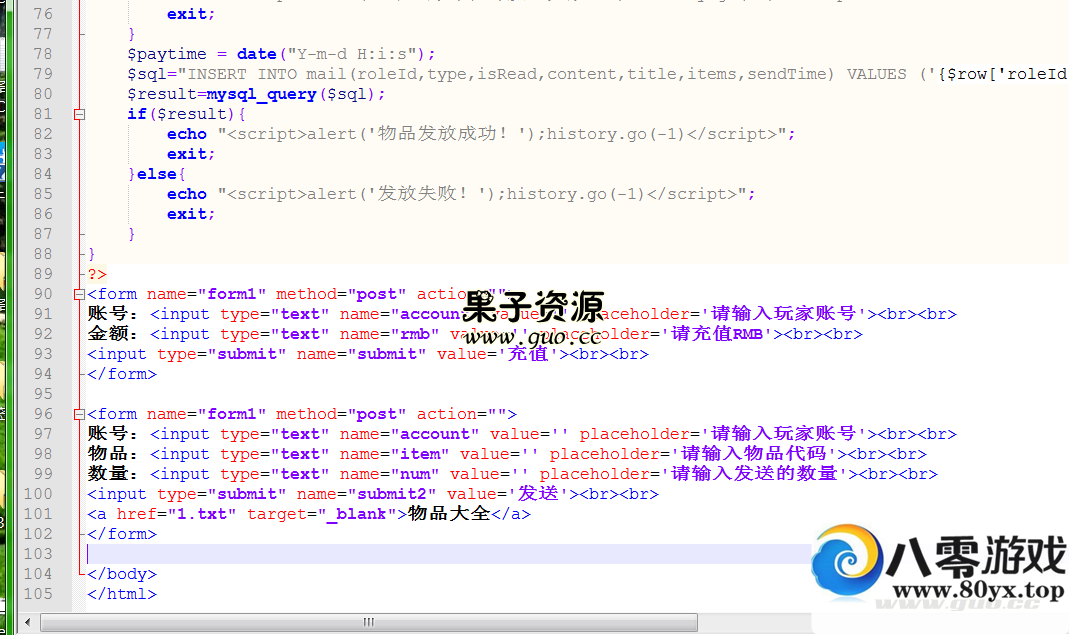Collapse the second form fold at line 96

point(79,414)
